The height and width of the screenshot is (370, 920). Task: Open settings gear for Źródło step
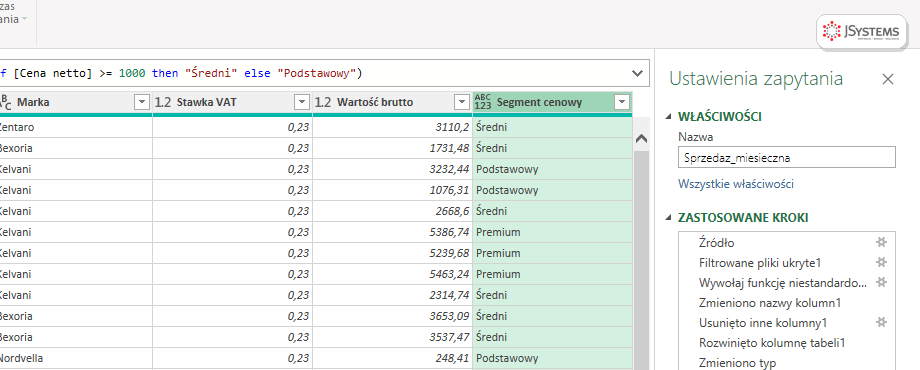881,242
